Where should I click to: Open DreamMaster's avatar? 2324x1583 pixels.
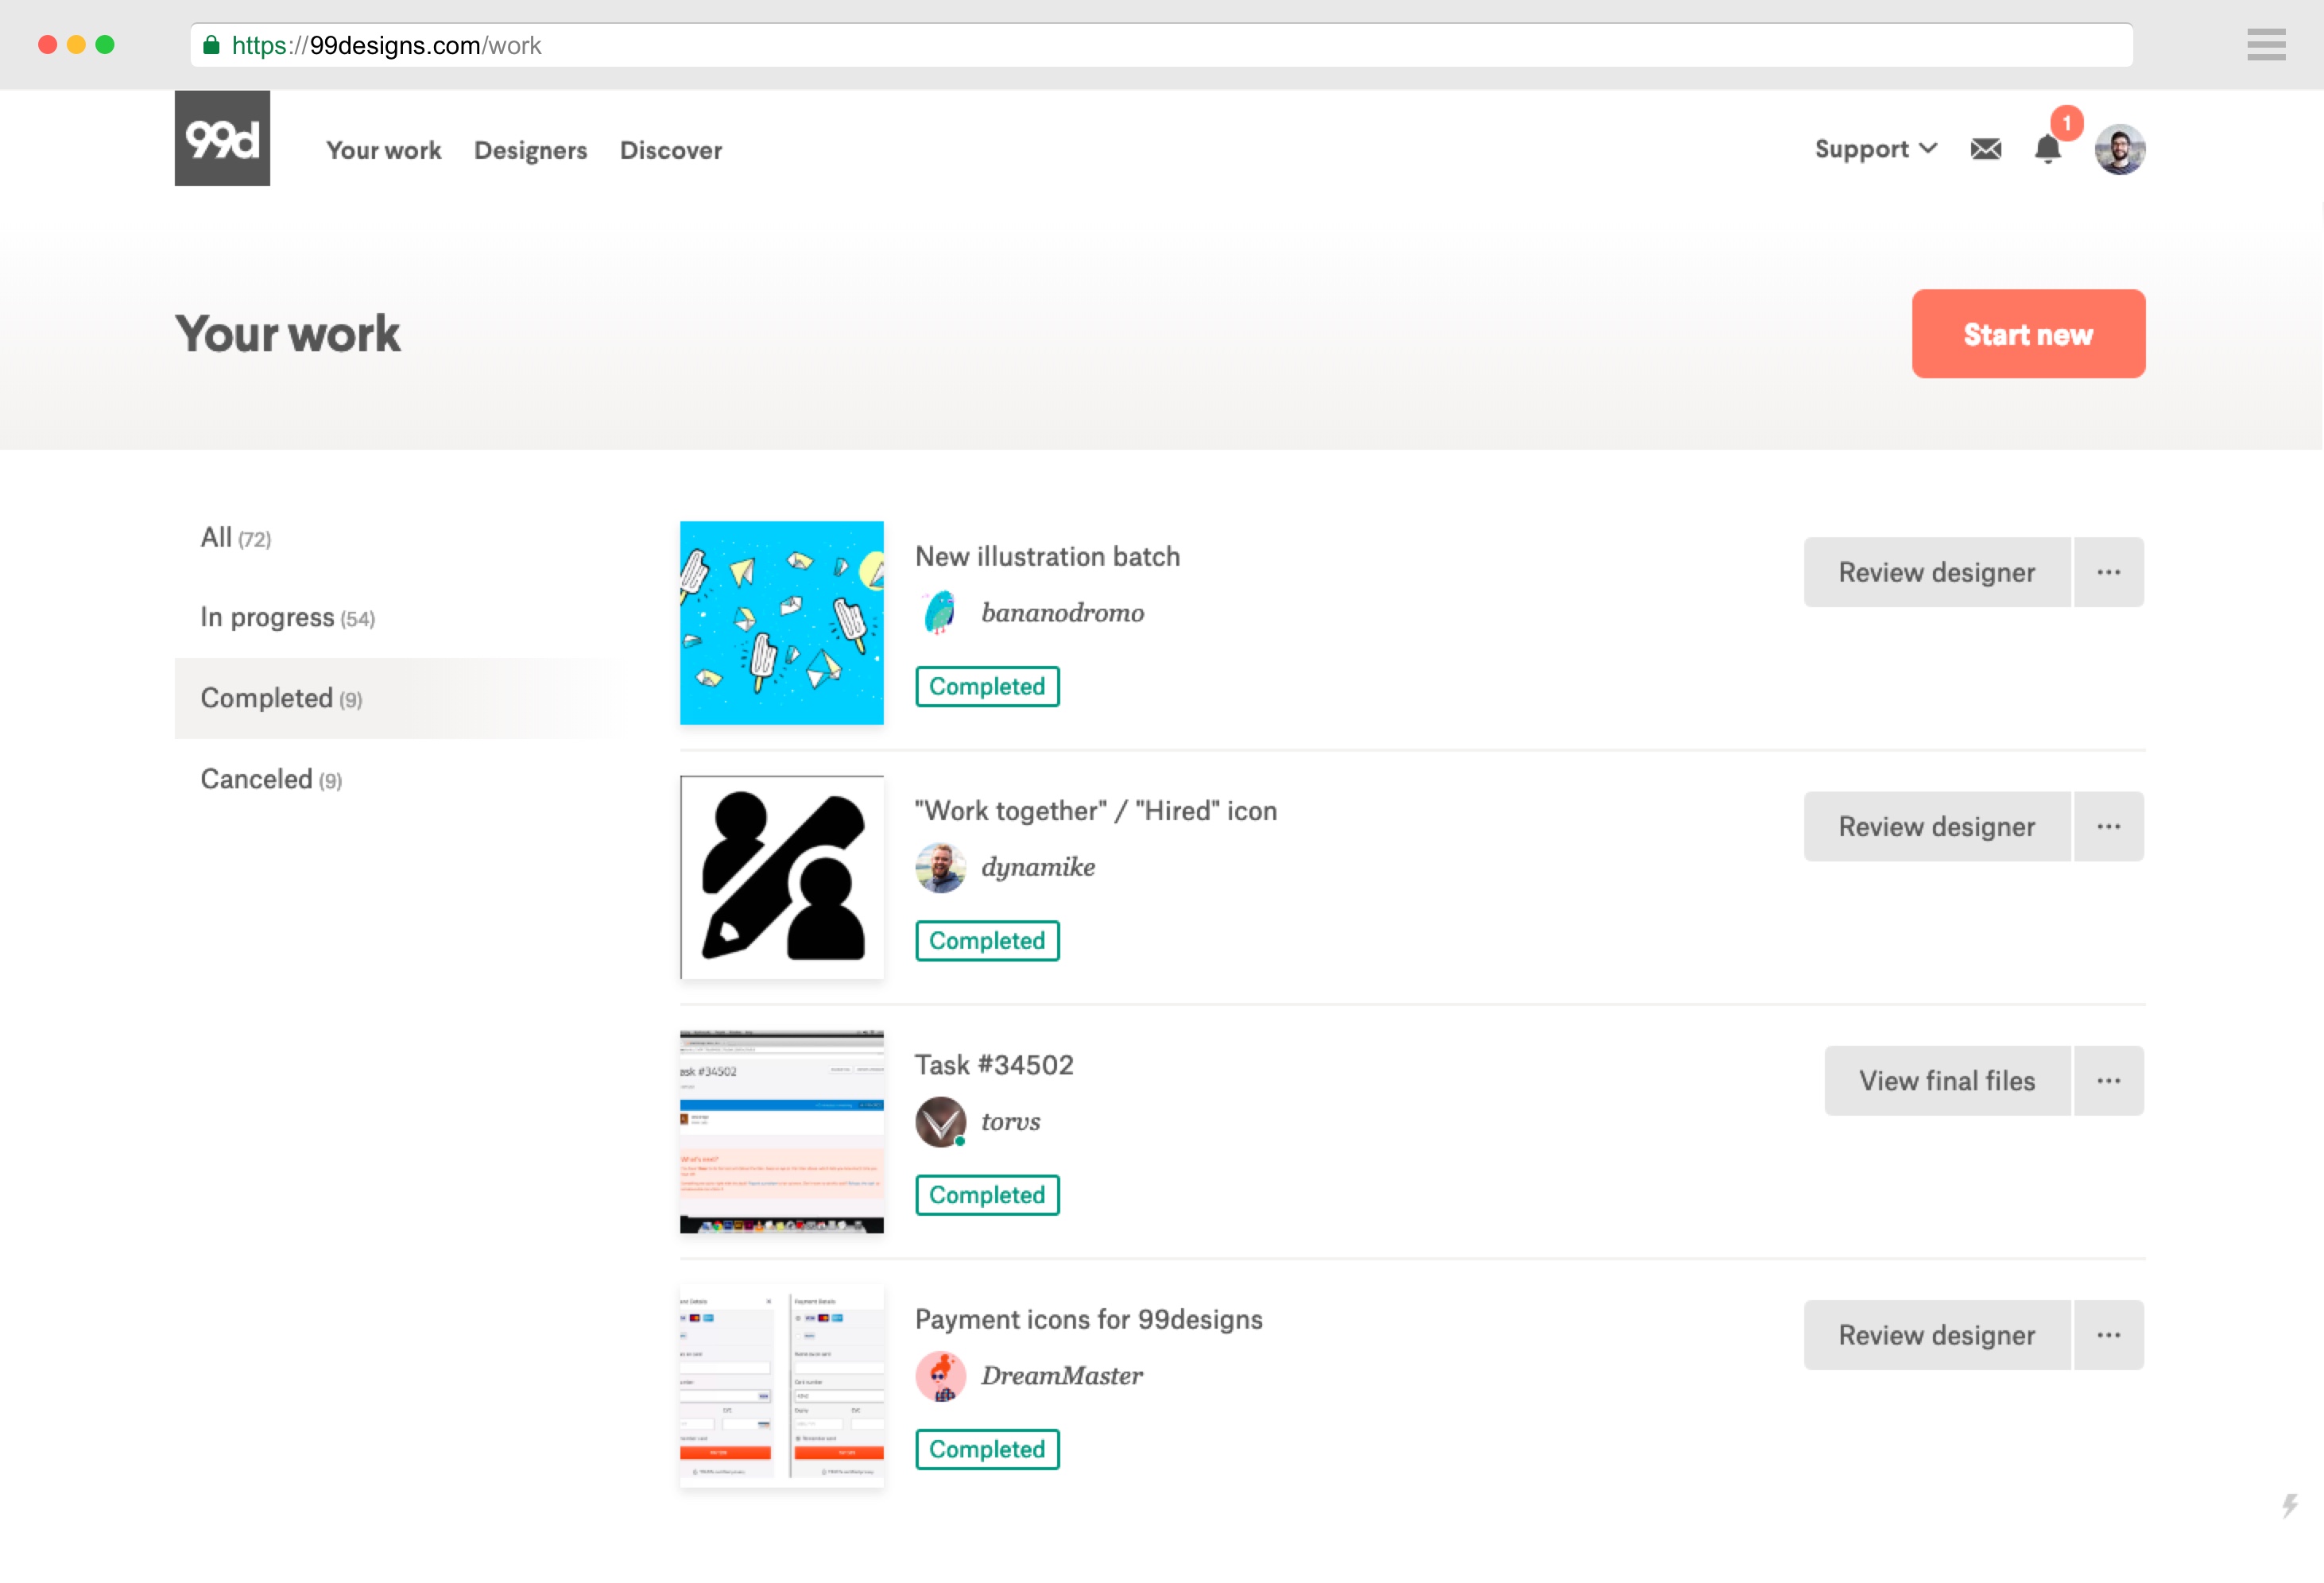tap(940, 1376)
